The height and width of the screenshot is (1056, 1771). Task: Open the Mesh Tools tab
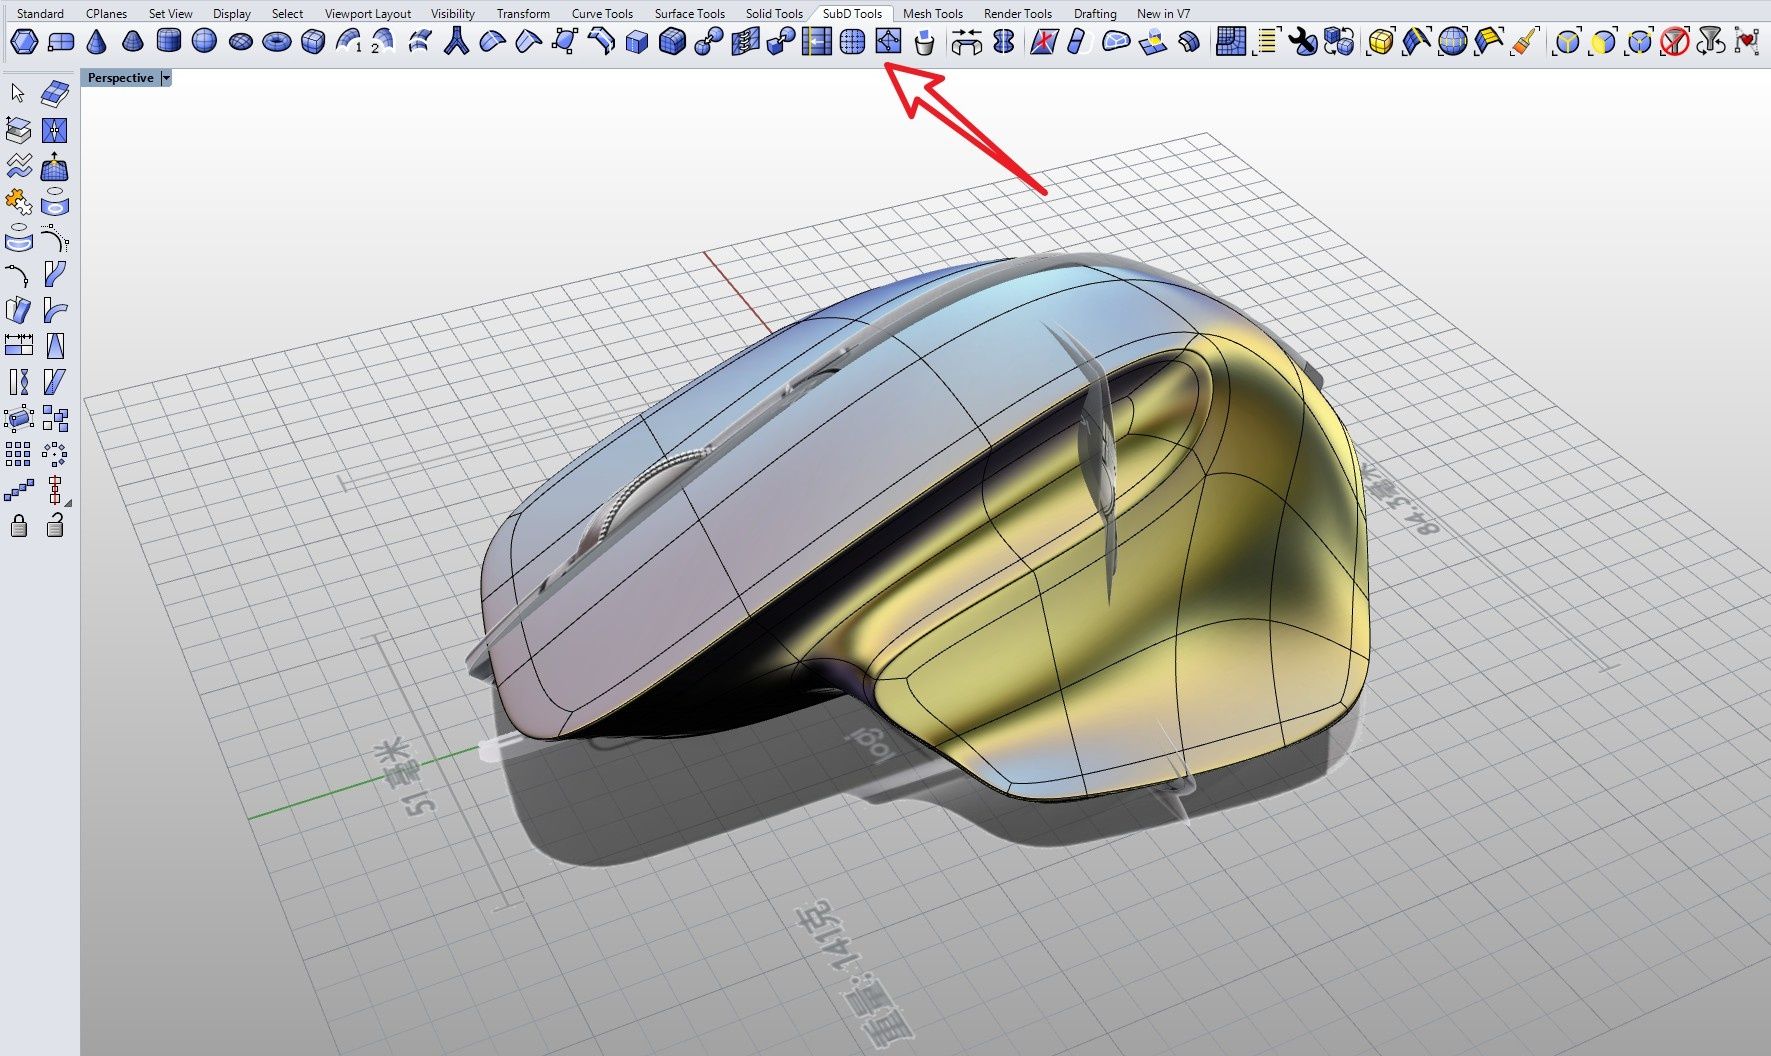[x=933, y=14]
